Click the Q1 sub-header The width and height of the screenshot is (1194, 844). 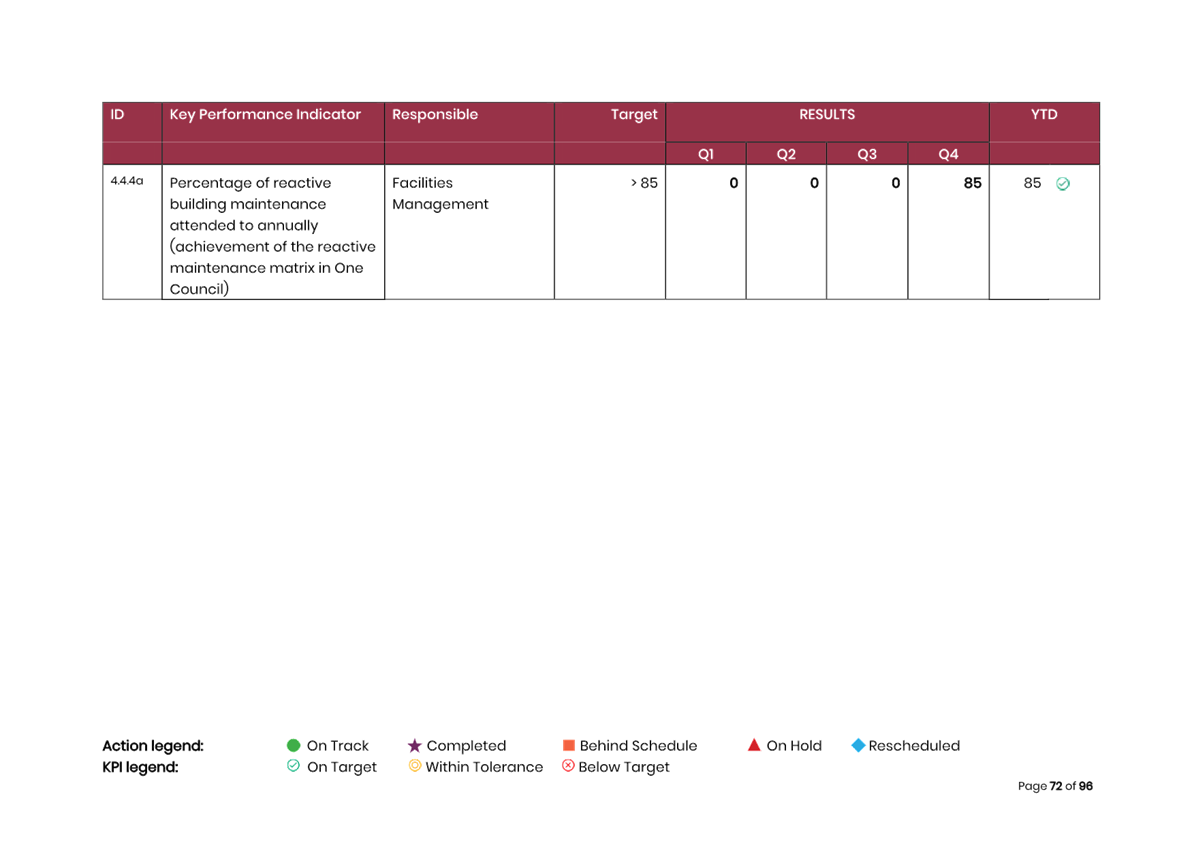[x=706, y=154]
